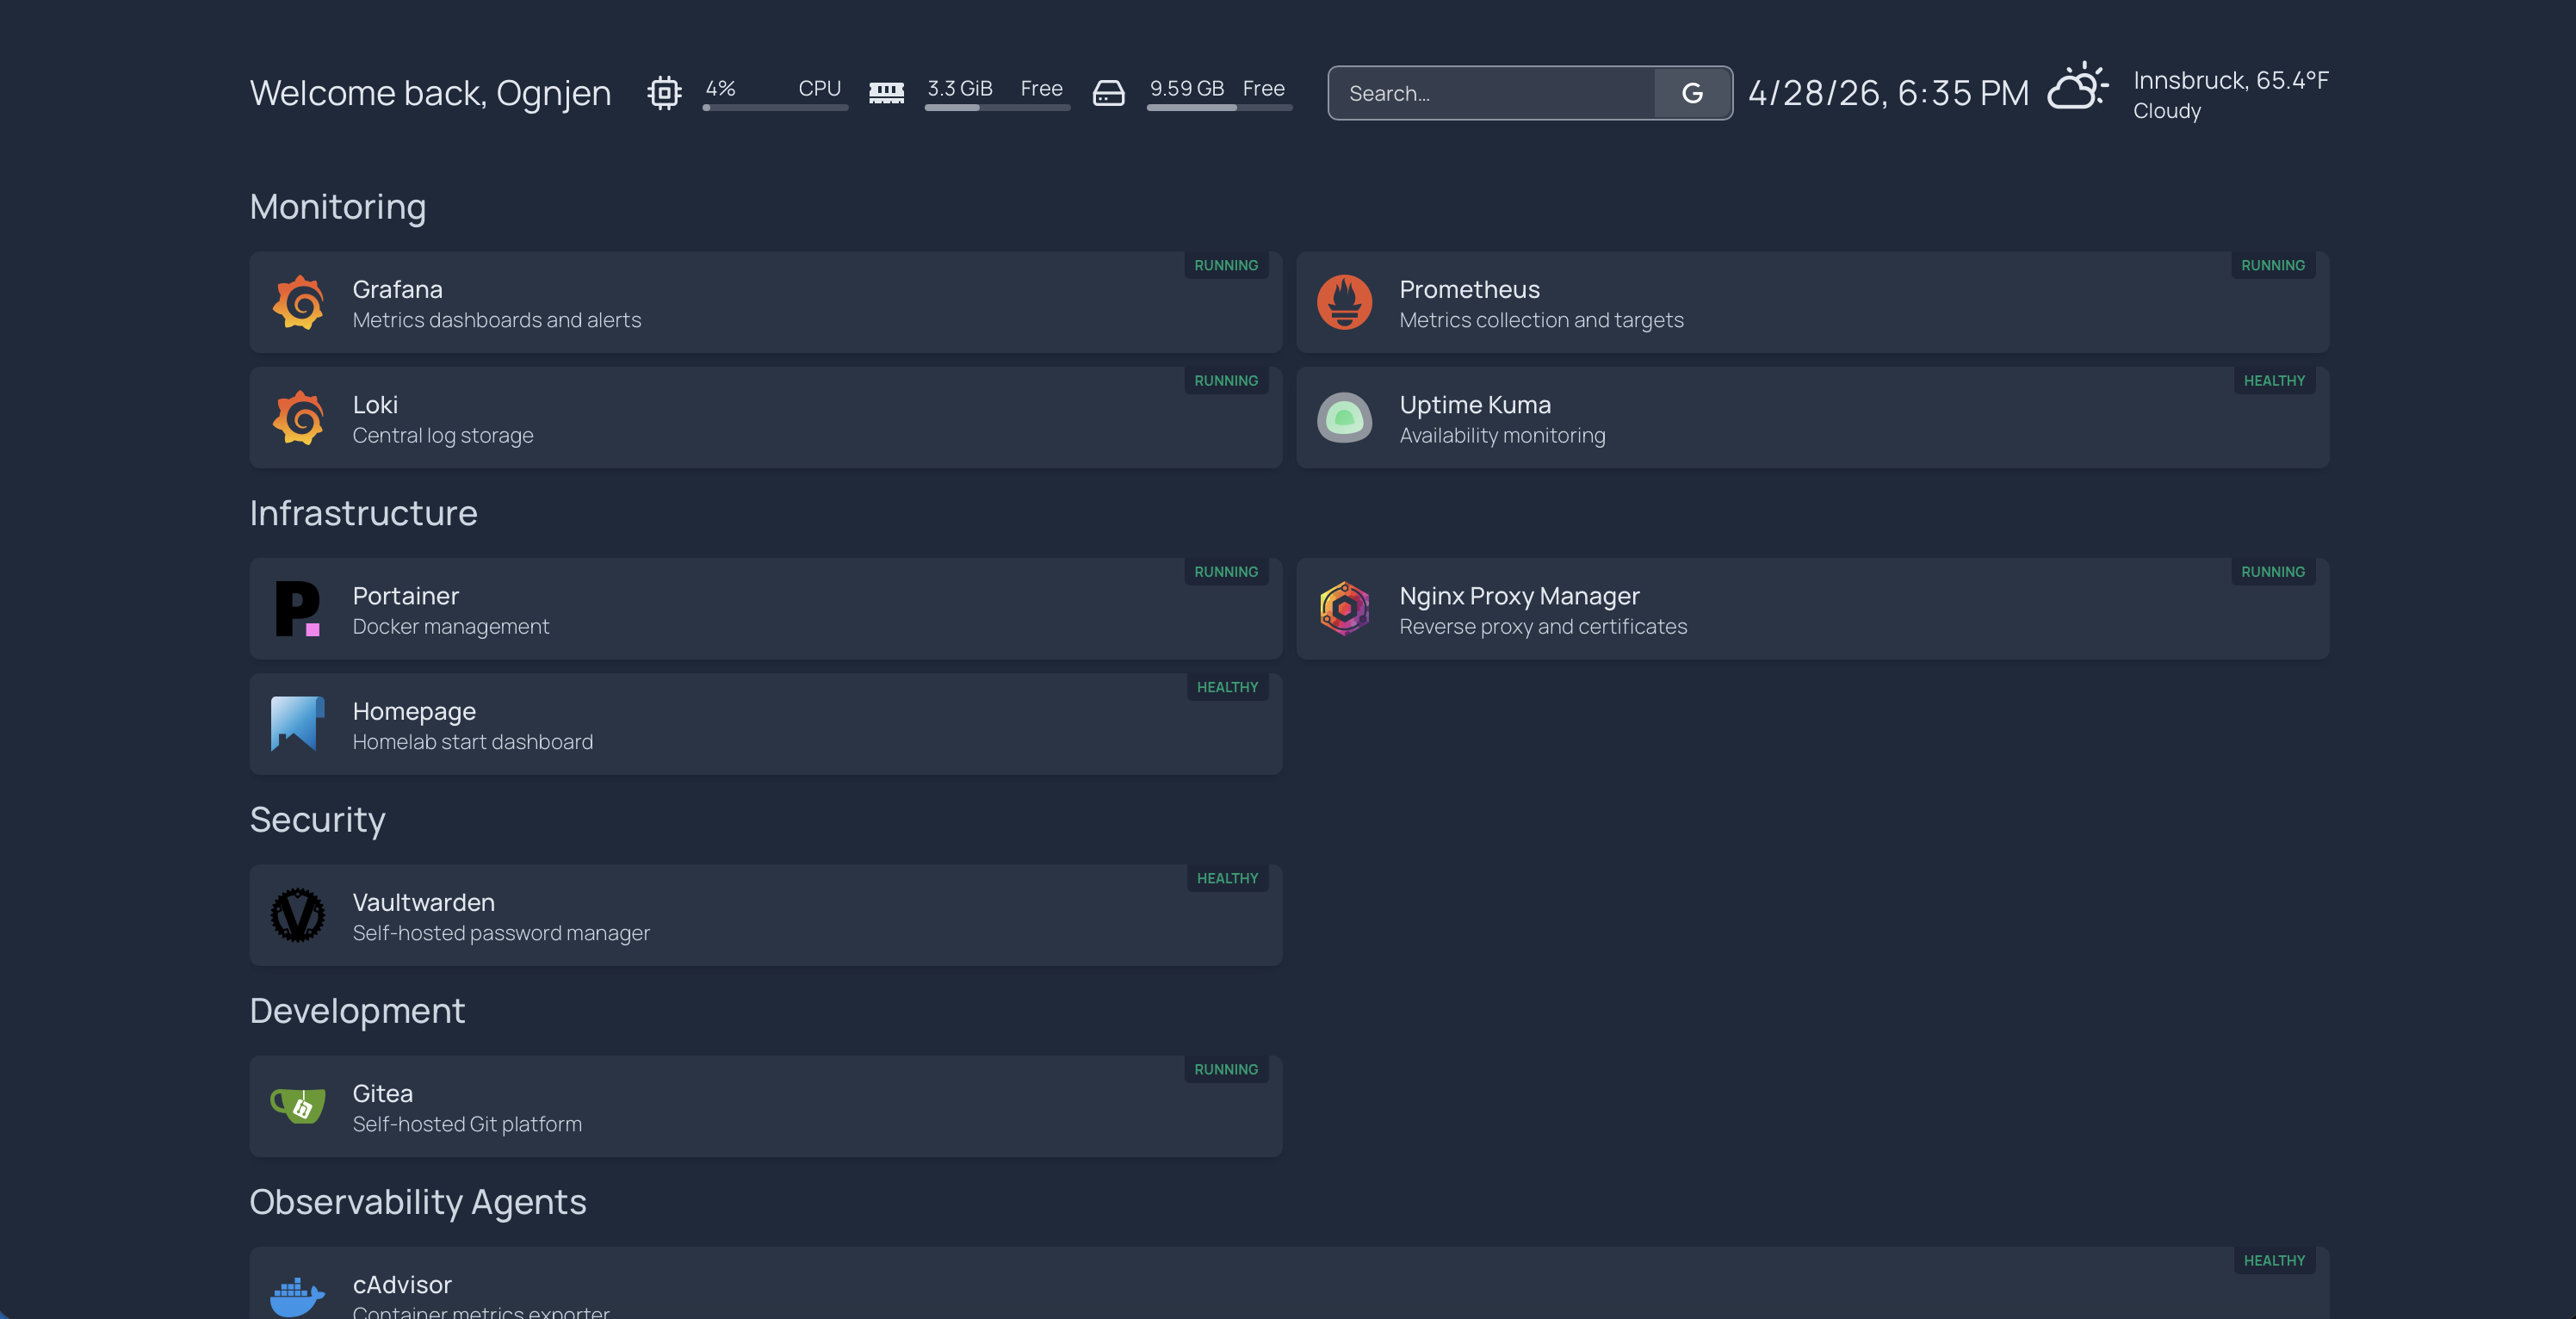The image size is (2576, 1319).
Task: Focus the Search input field
Action: [x=1491, y=93]
